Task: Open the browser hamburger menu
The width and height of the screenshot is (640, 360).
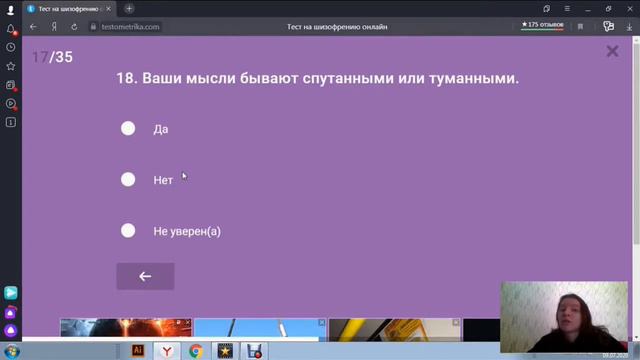Action: (567, 9)
